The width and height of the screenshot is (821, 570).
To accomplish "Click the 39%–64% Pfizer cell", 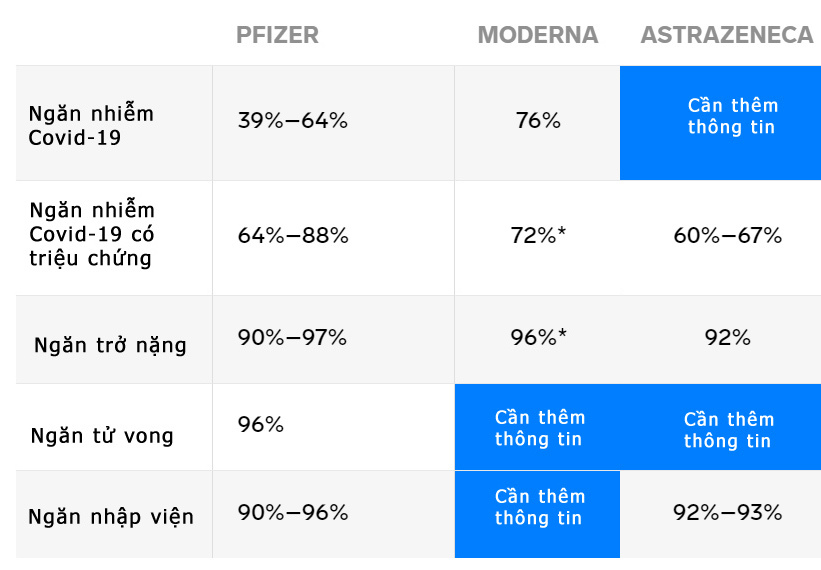I will (x=292, y=121).
